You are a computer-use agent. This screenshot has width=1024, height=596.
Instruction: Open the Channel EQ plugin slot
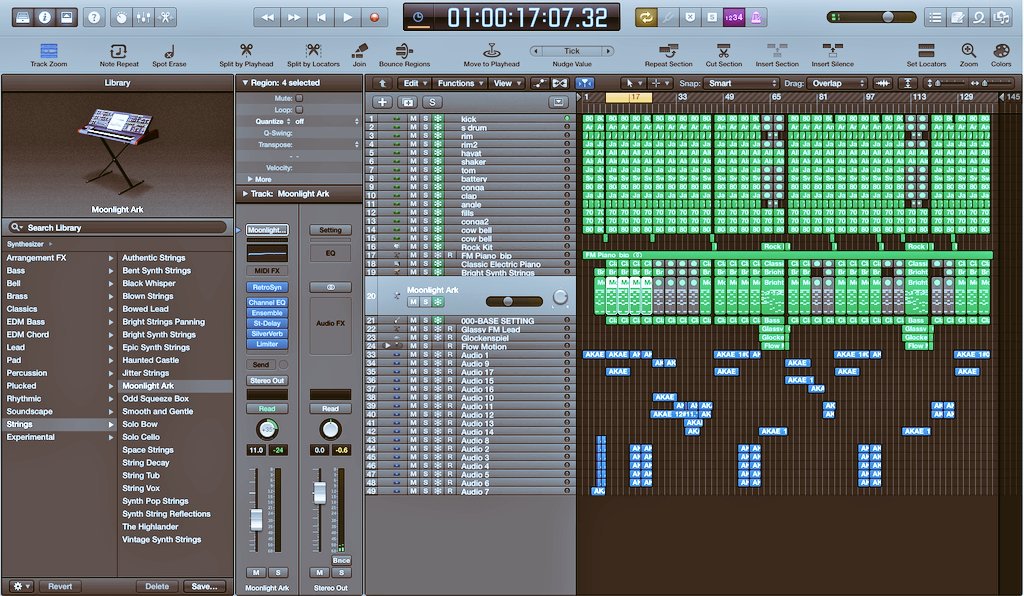click(x=267, y=302)
